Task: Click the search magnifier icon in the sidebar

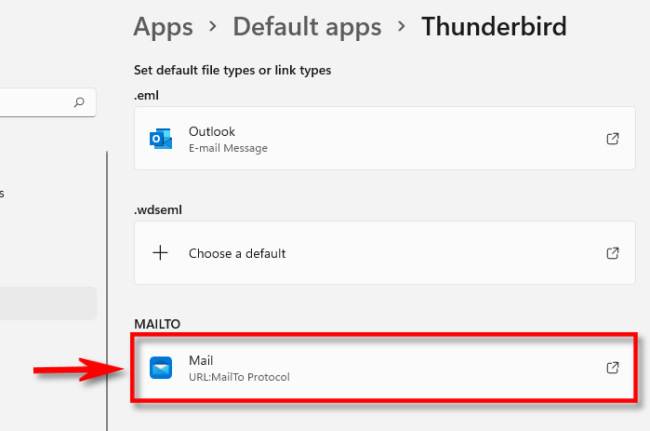Action: [x=79, y=102]
